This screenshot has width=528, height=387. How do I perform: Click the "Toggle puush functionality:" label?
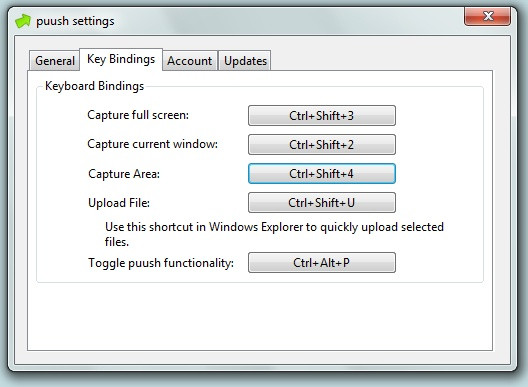tap(161, 263)
